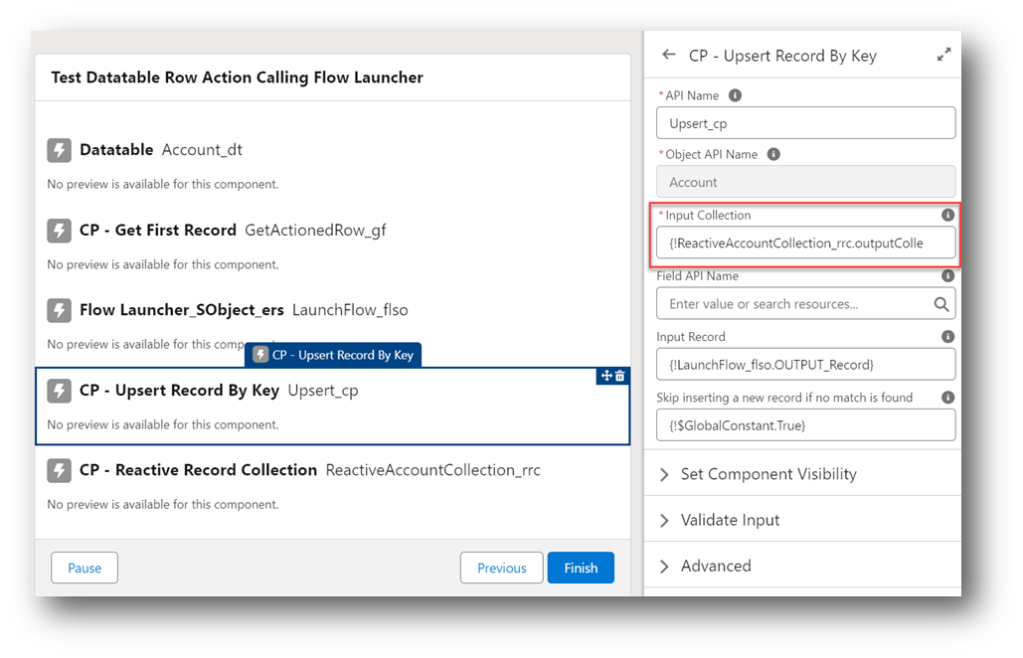Select the Datatable Account_dt component
The height and width of the screenshot is (658, 1023).
coord(160,150)
